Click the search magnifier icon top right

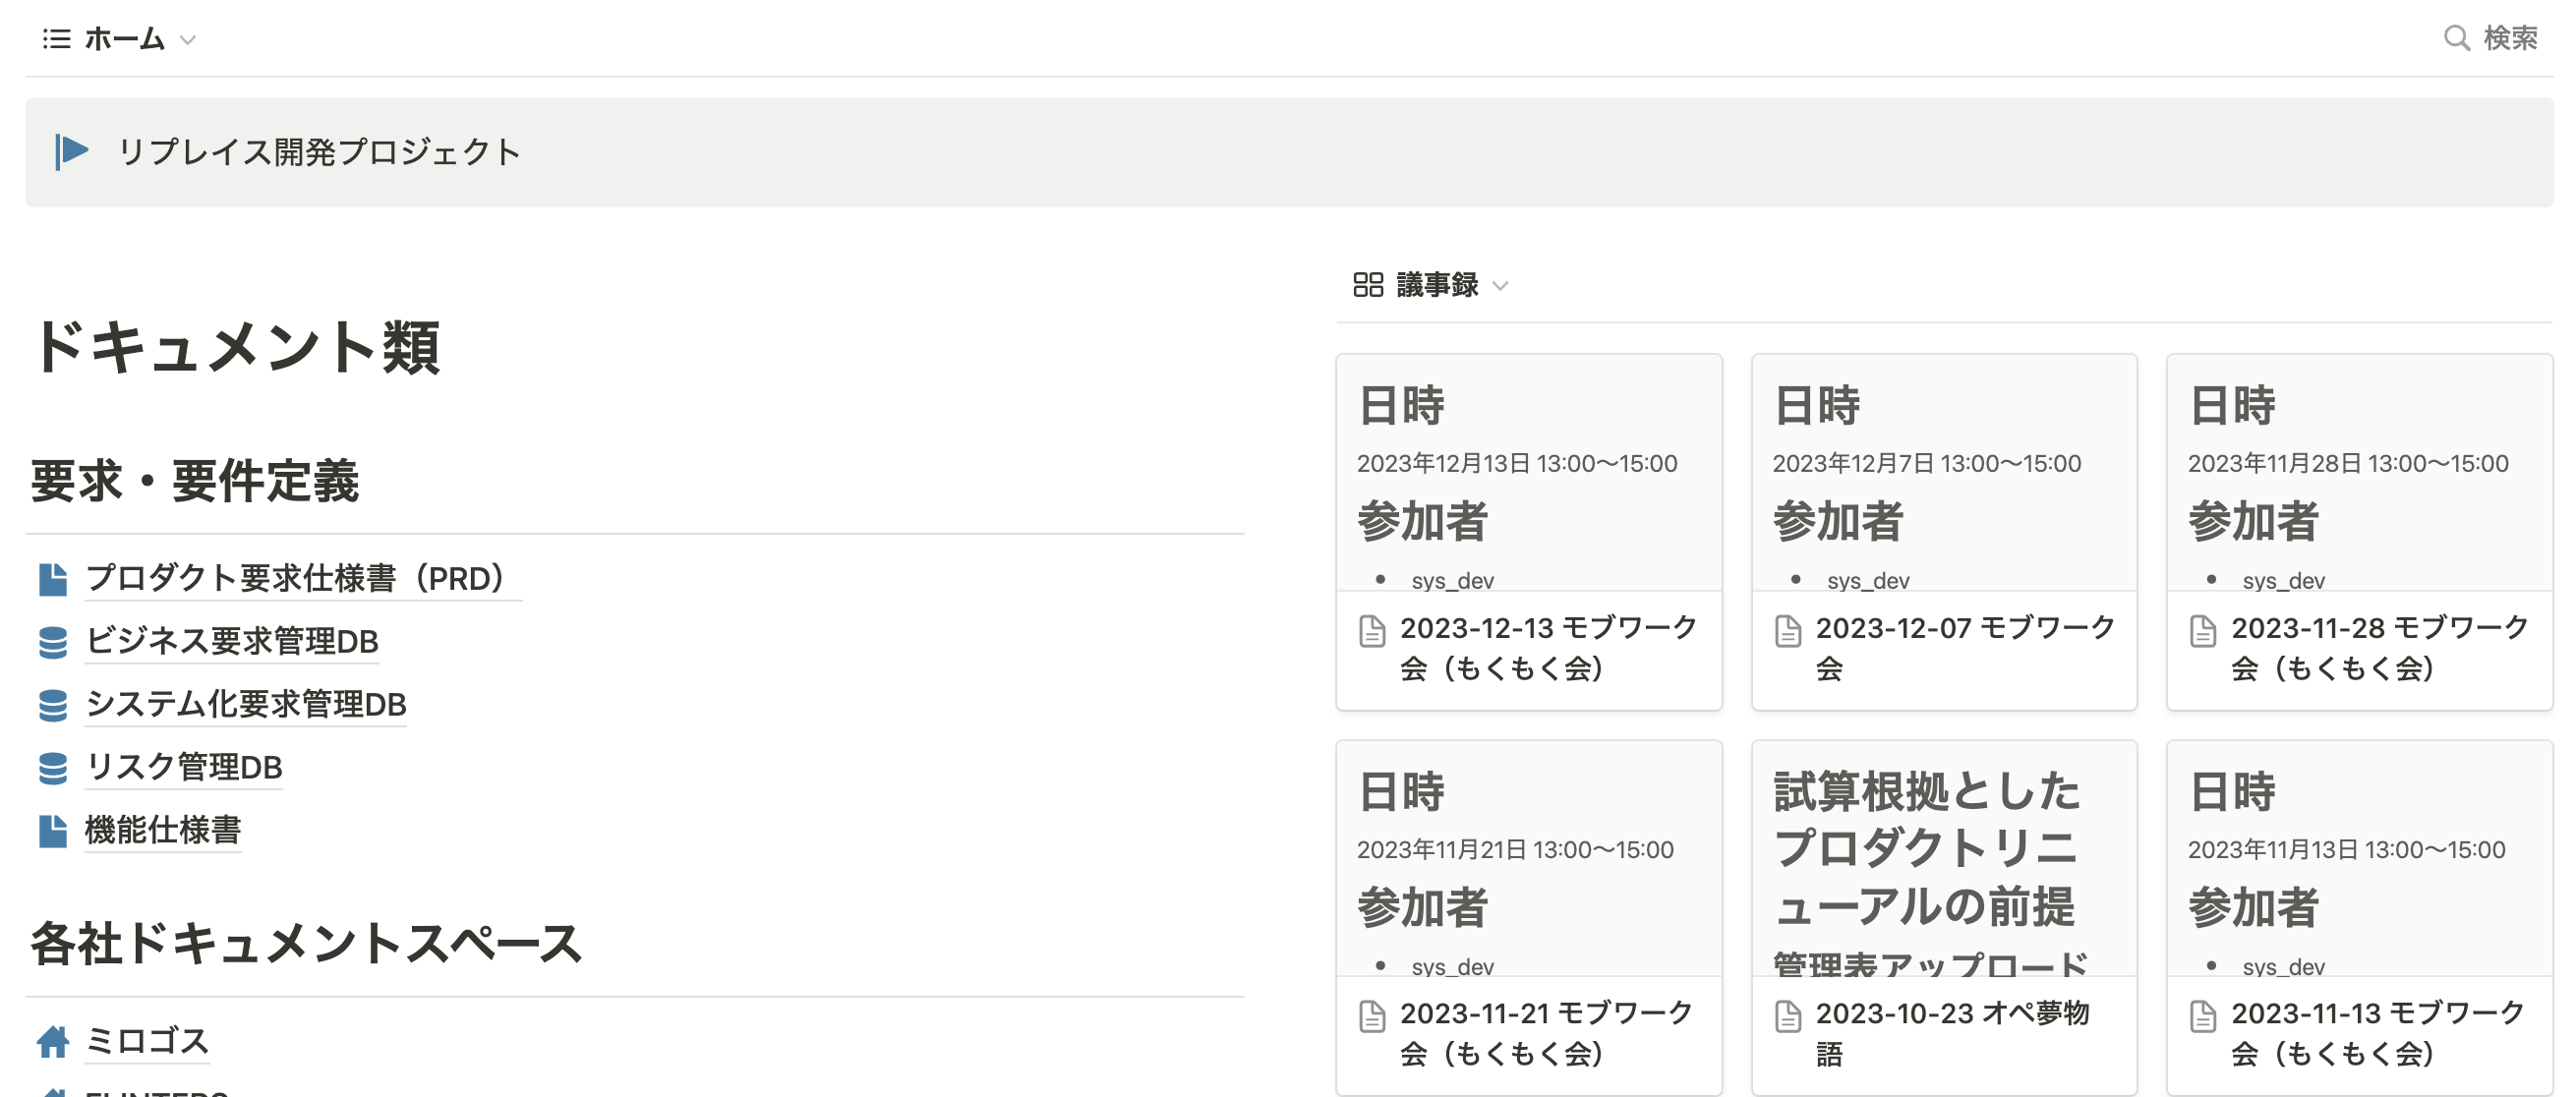(x=2455, y=39)
